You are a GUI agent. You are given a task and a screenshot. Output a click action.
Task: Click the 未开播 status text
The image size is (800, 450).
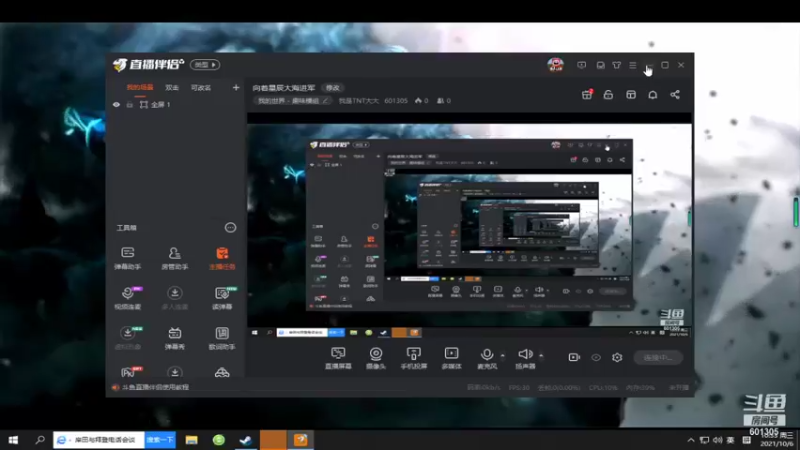click(x=679, y=388)
